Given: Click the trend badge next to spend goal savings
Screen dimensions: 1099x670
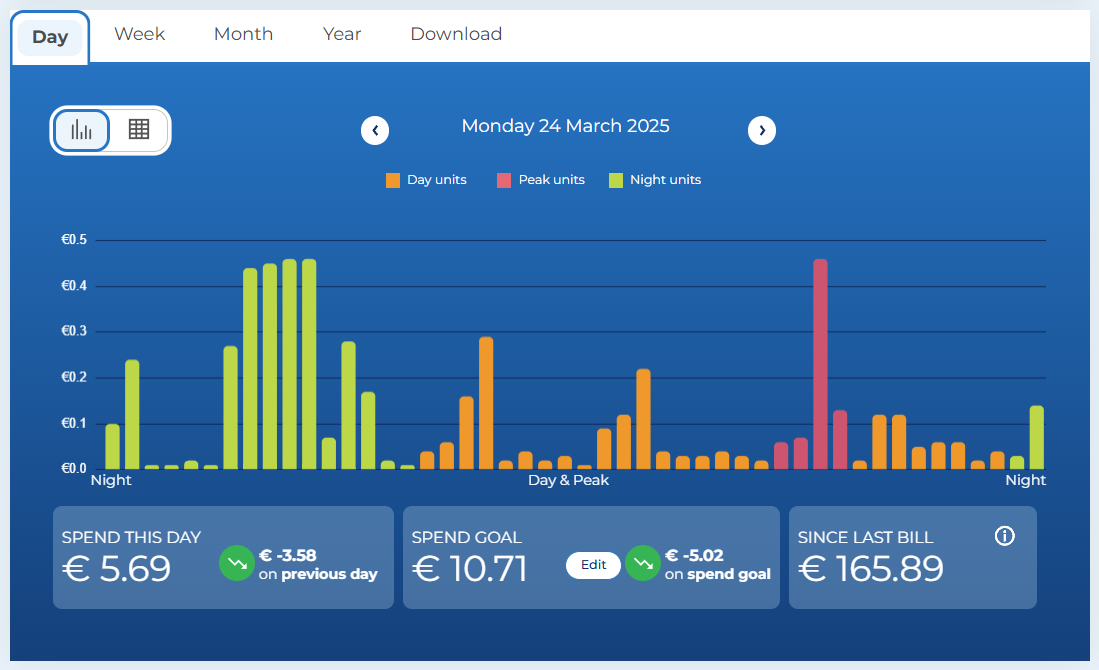Looking at the screenshot, I should (x=643, y=564).
